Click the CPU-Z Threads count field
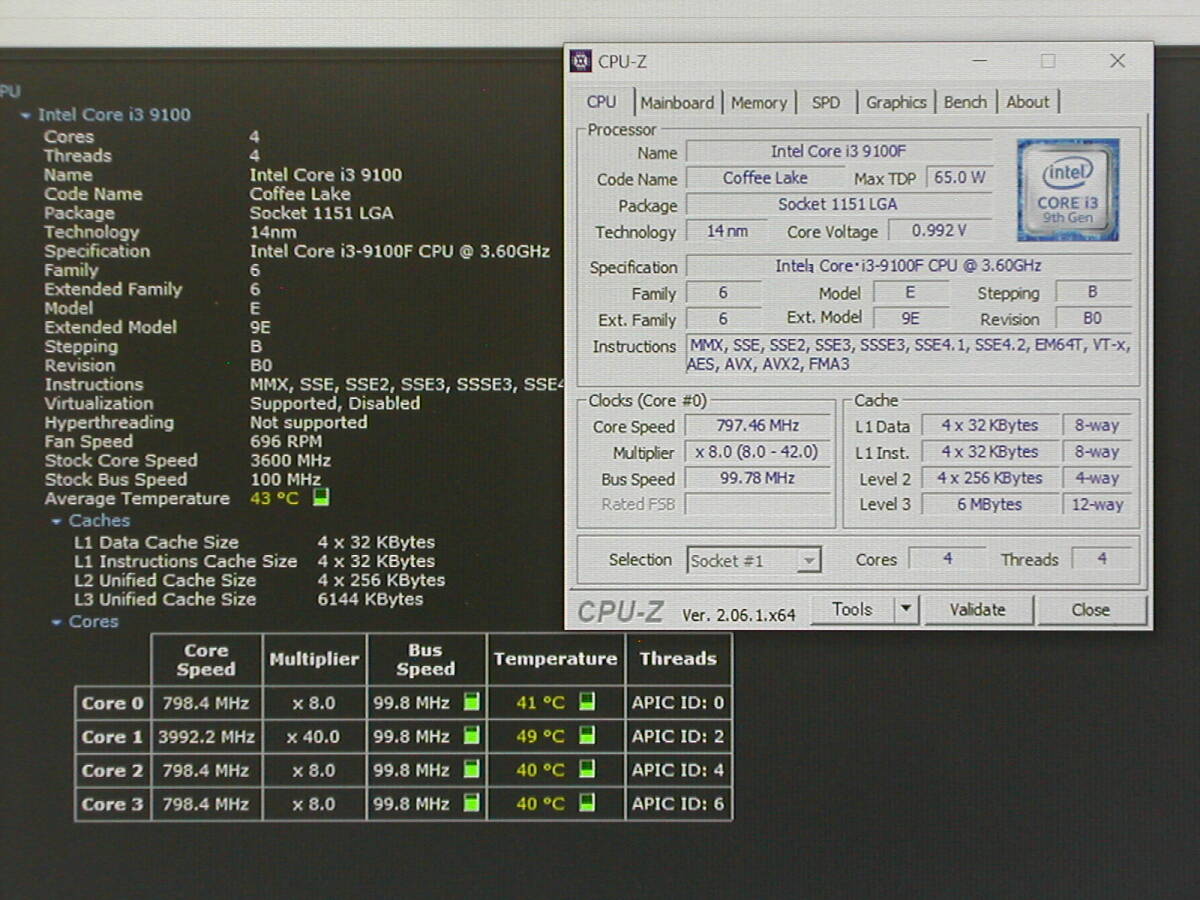1200x900 pixels. 1102,559
